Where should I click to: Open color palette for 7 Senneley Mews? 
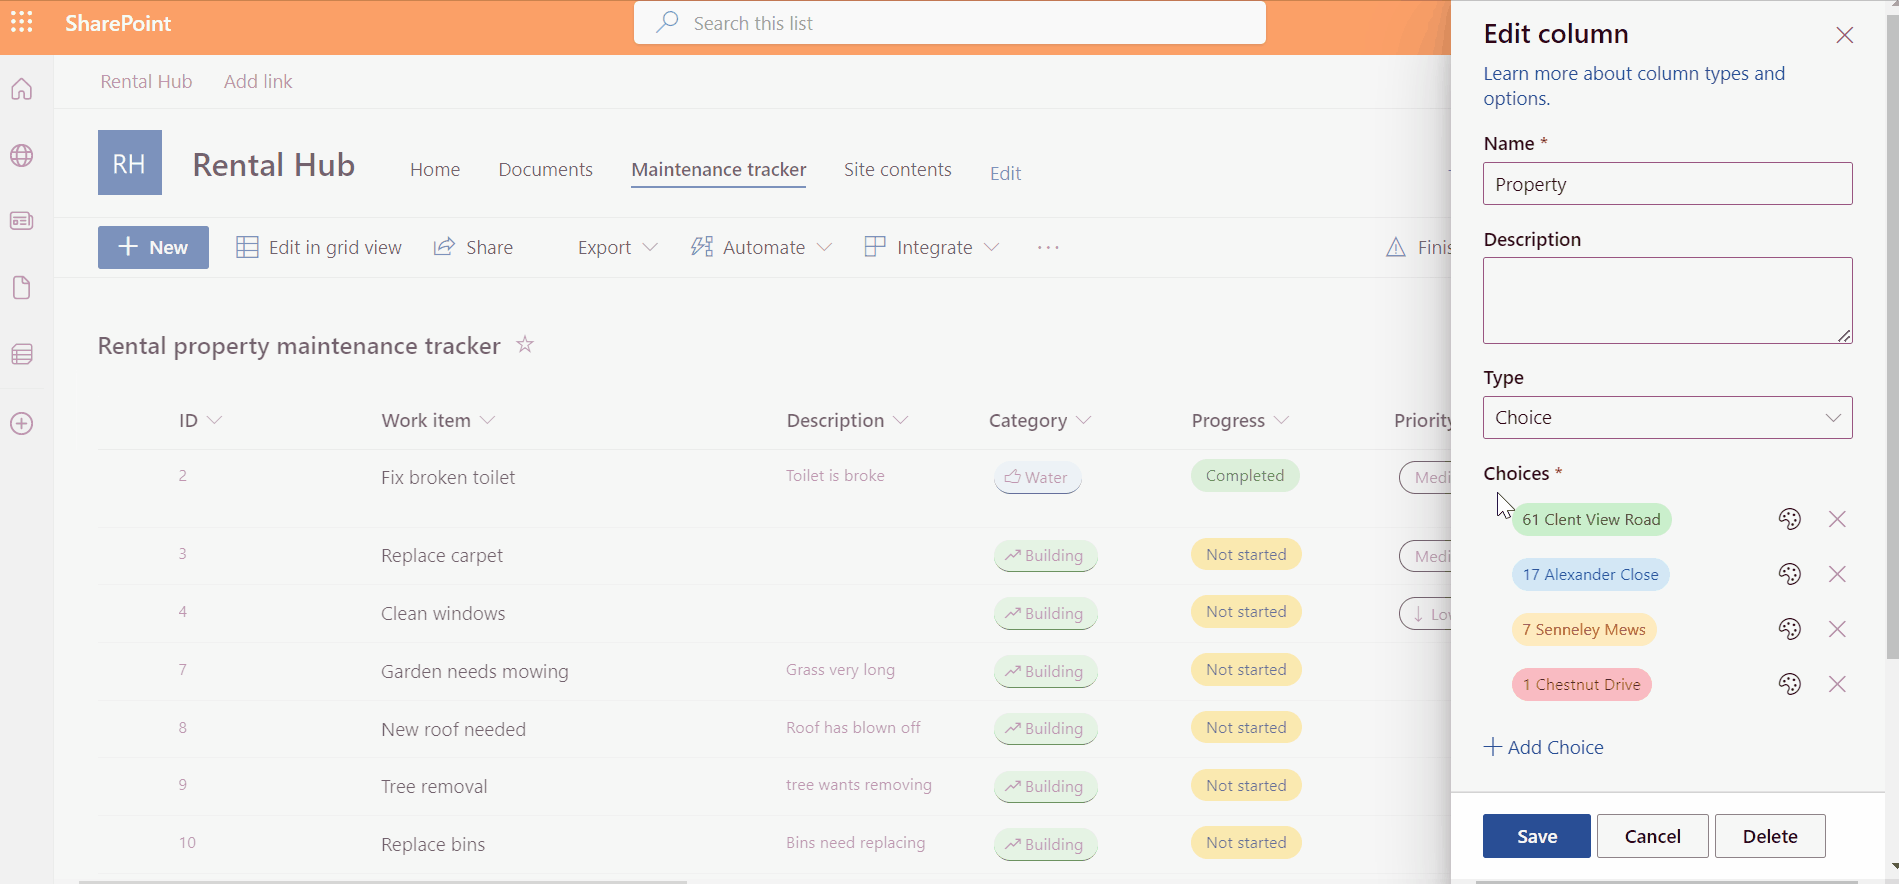(x=1790, y=629)
